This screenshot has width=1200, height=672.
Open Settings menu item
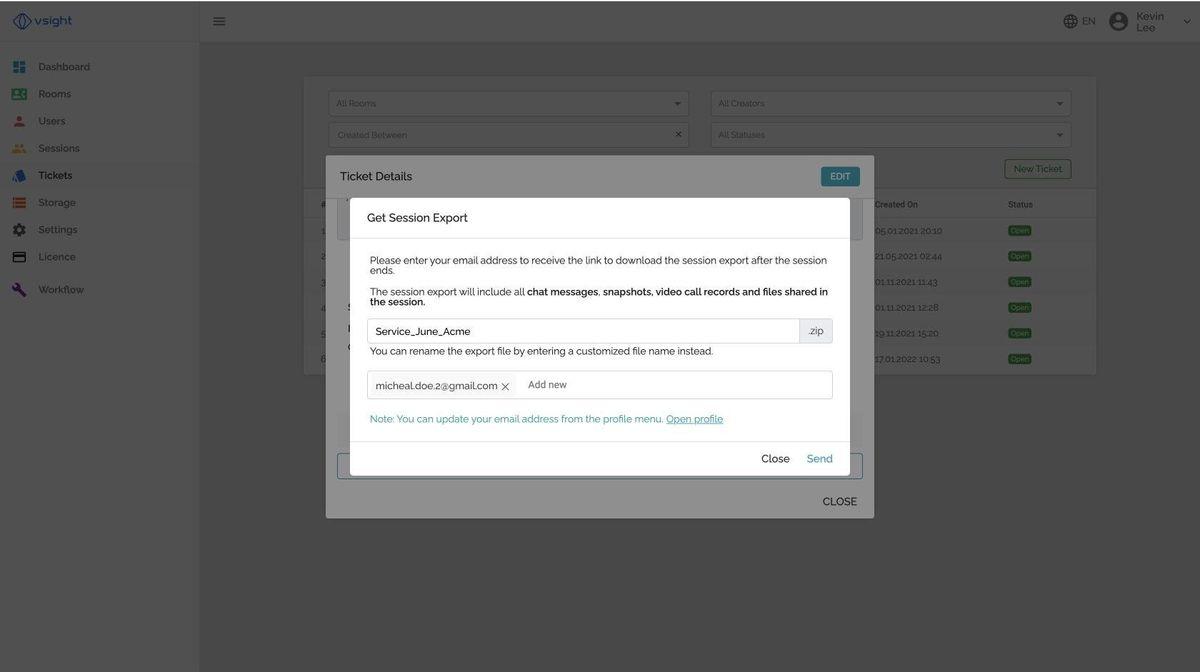click(58, 230)
